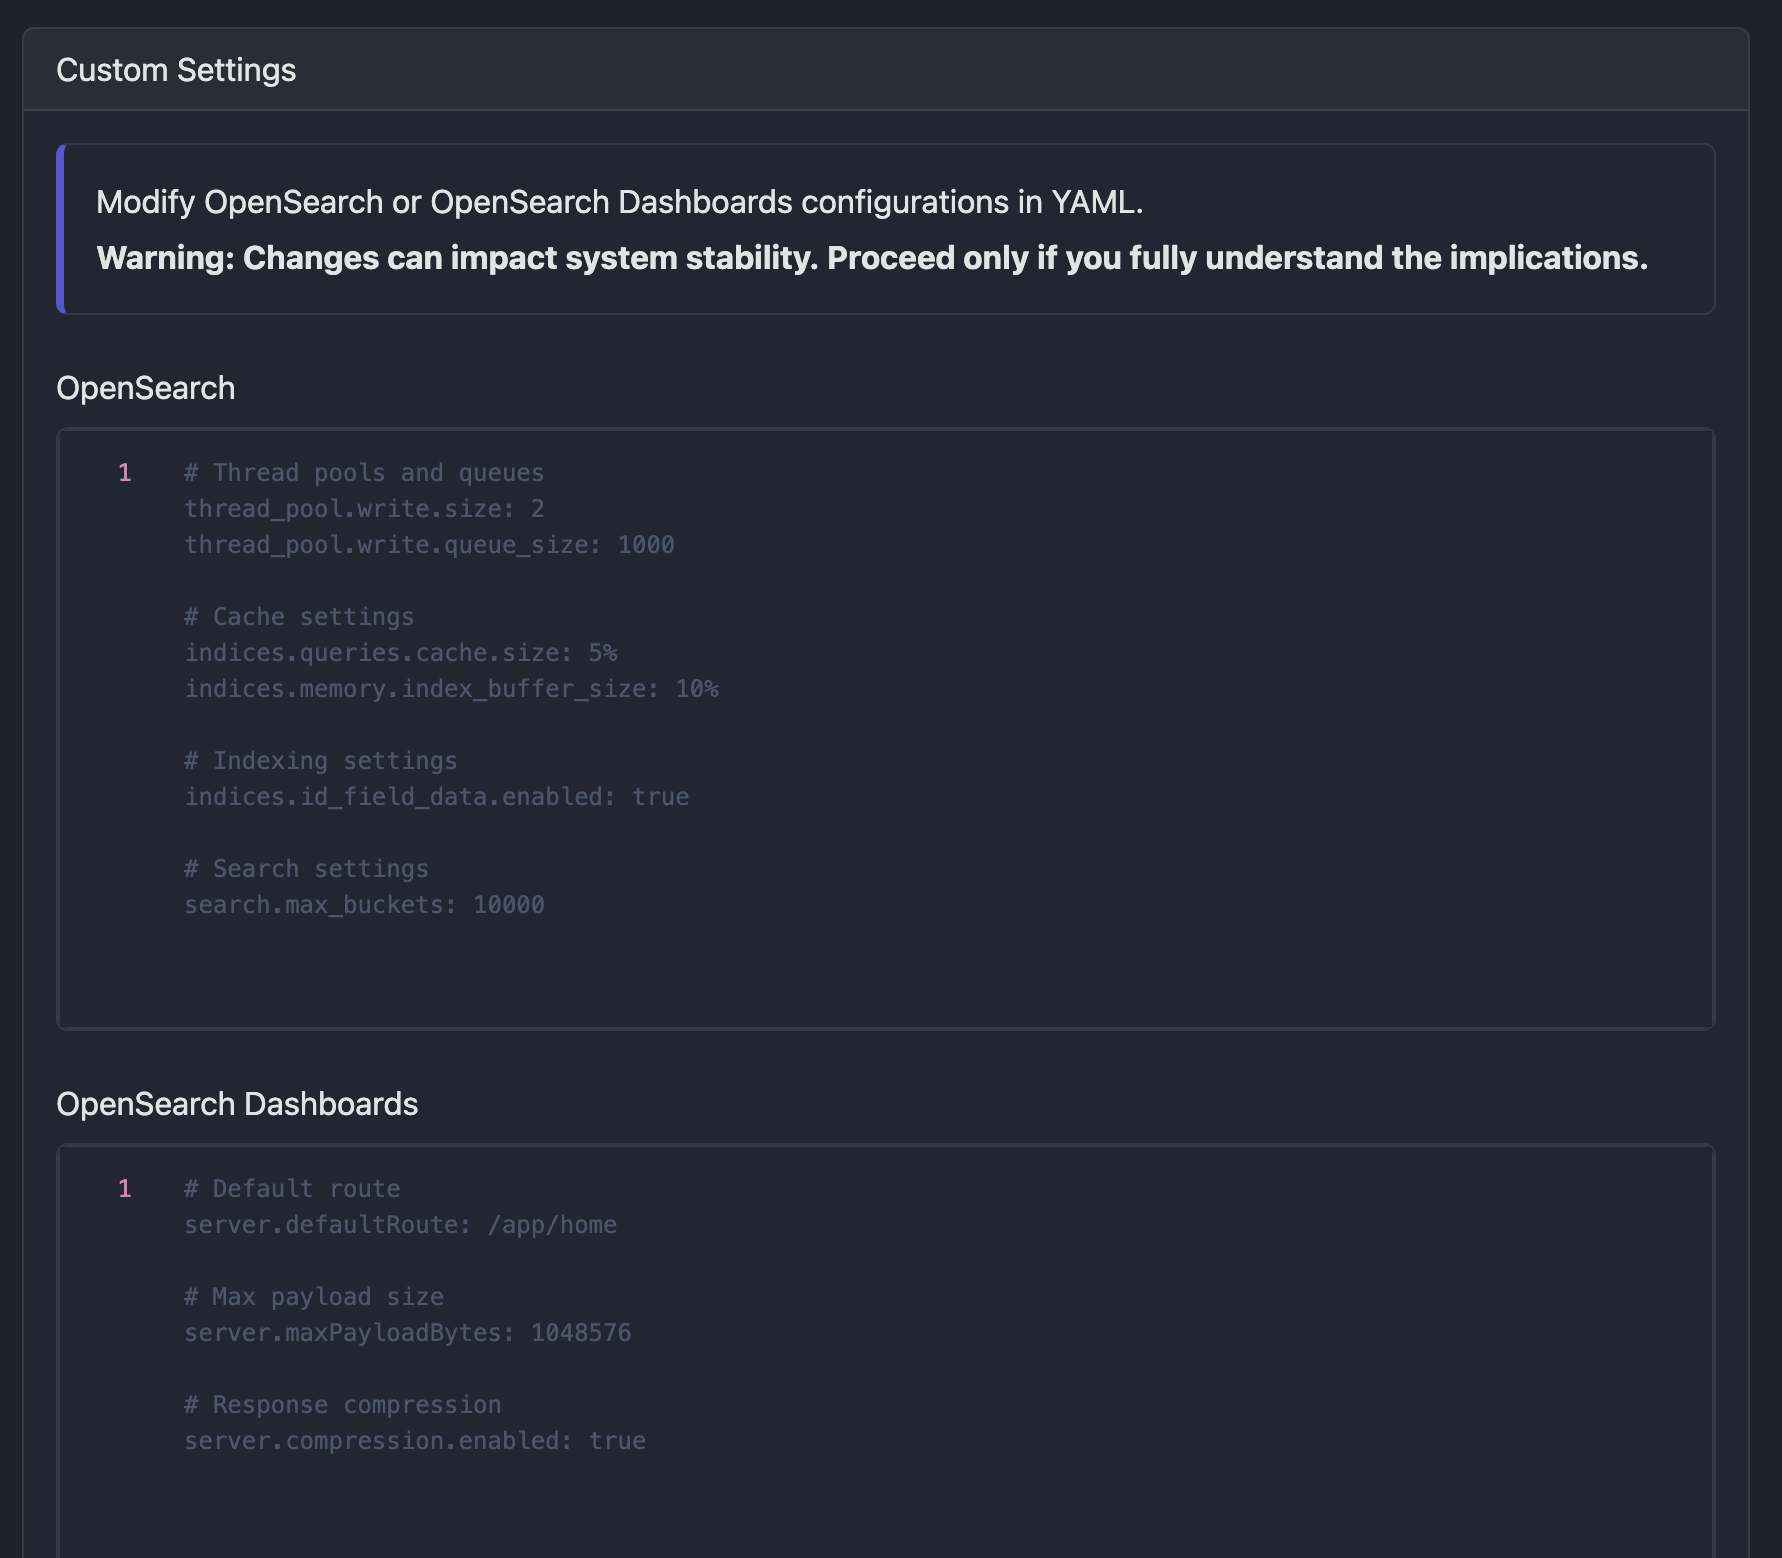Click the '# Cache settings' comment

[299, 617]
